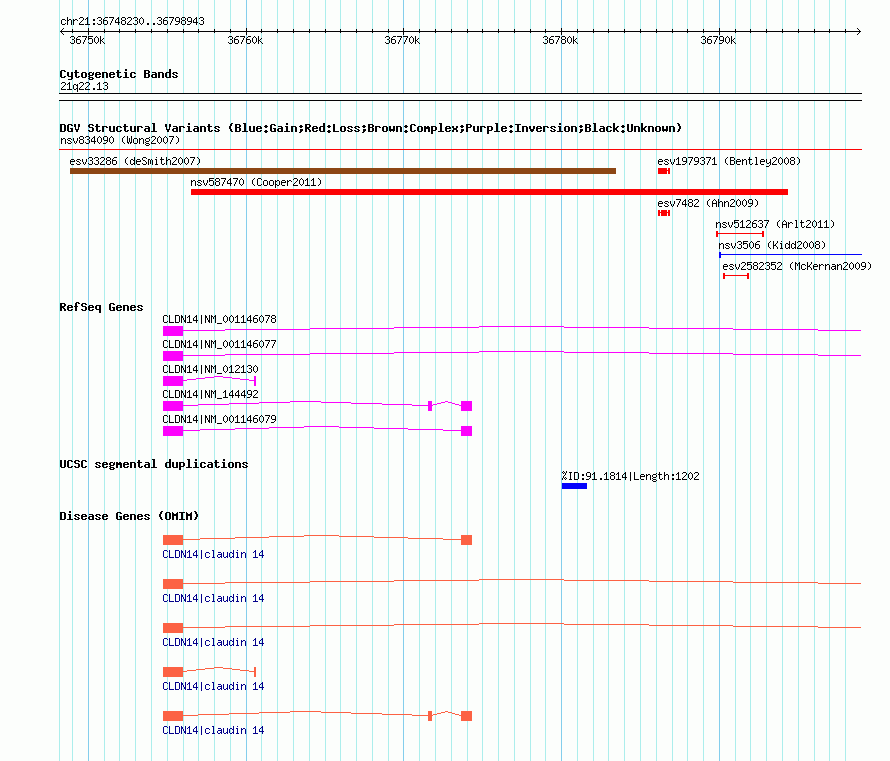Viewport: 890px width, 761px height.
Task: Click the 36780k ruler tick label
Action: (560, 40)
